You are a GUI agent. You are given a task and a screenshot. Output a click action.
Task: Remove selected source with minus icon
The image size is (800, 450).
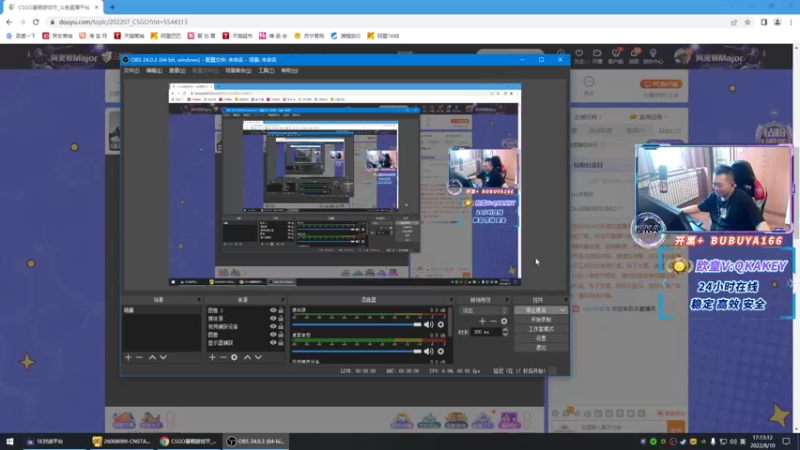coord(223,358)
